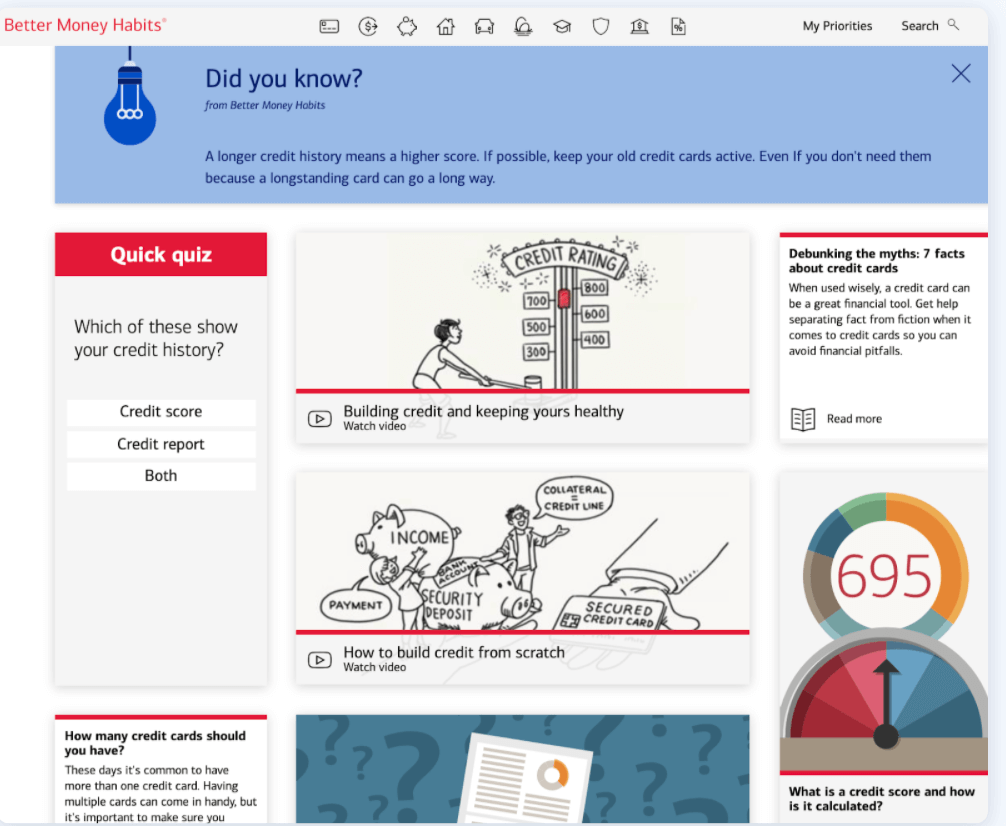This screenshot has height=826, width=1006.
Task: Select the bank building icon in navigation
Action: pyautogui.click(x=640, y=27)
